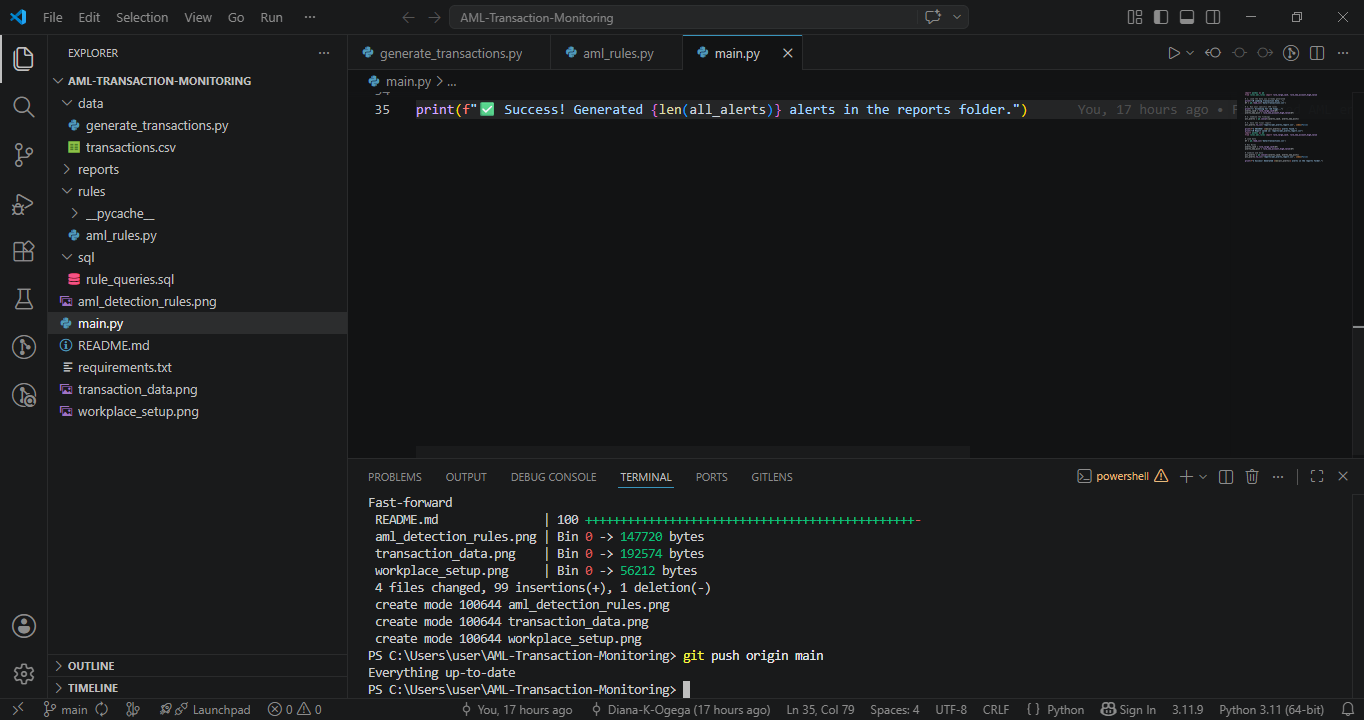1364x720 pixels.
Task: Split the editor to the right
Action: coord(1317,53)
